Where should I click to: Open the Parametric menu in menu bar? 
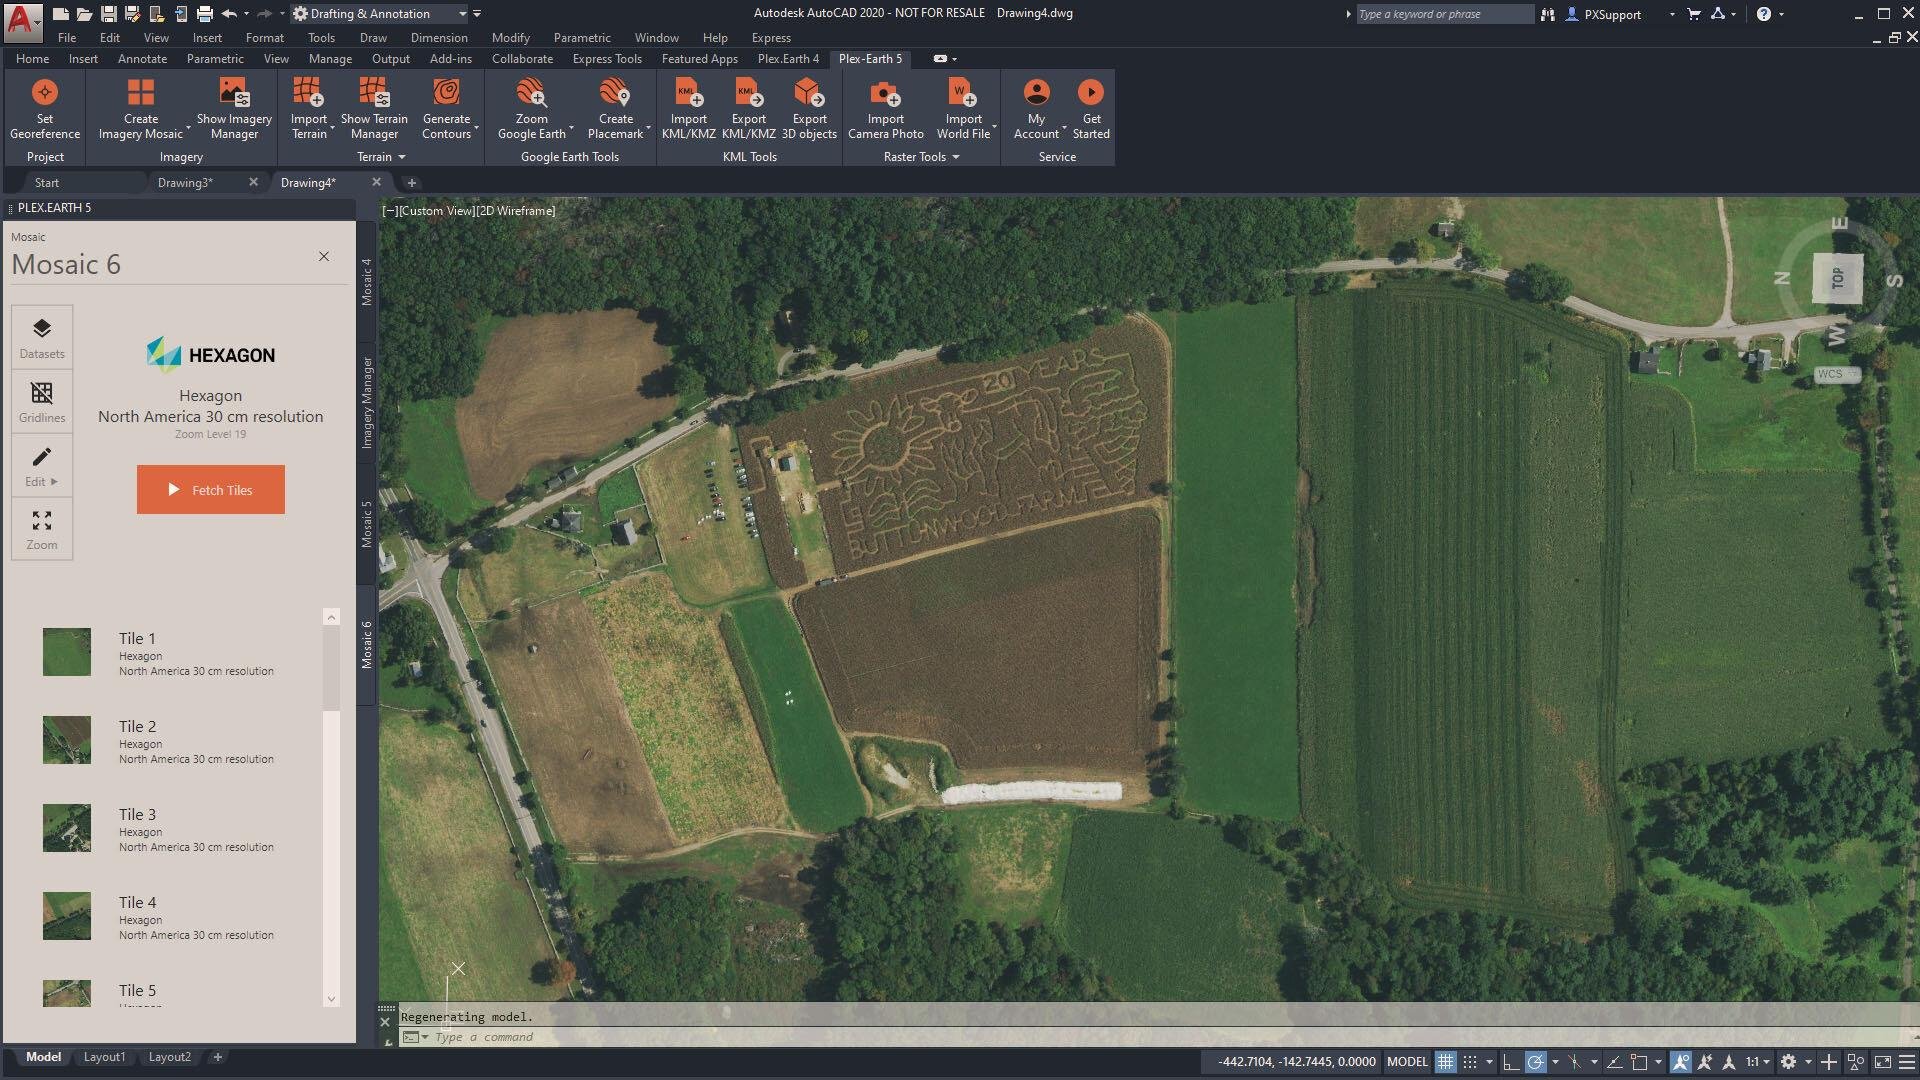point(581,38)
